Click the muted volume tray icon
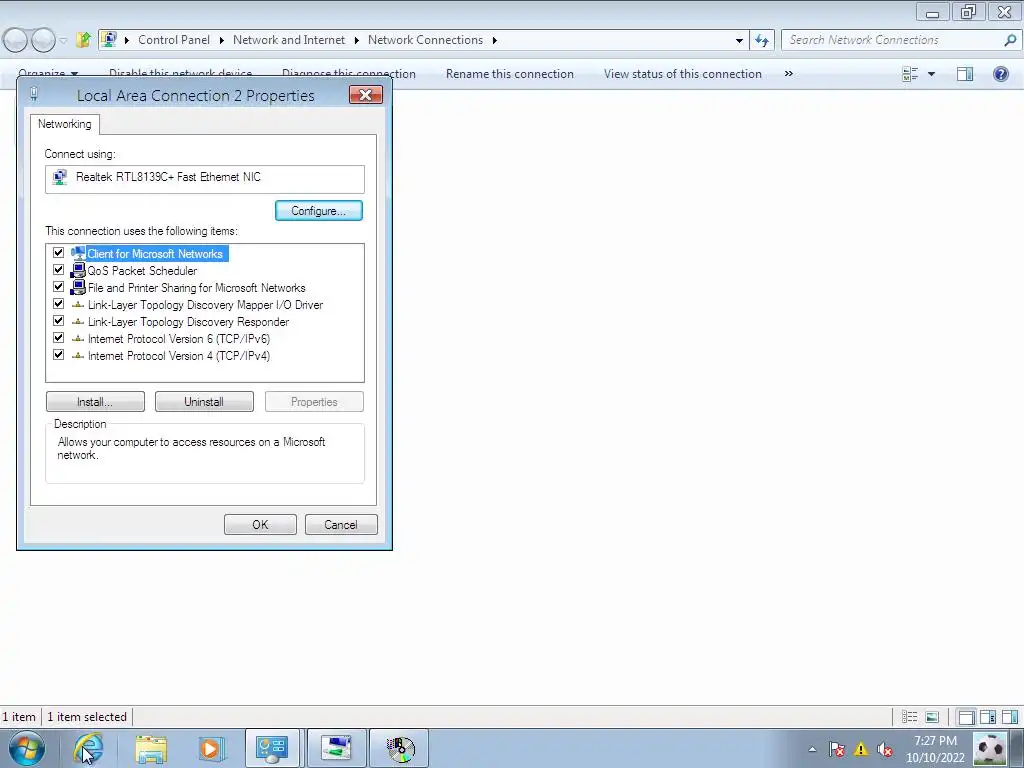This screenshot has height=768, width=1024. point(886,749)
